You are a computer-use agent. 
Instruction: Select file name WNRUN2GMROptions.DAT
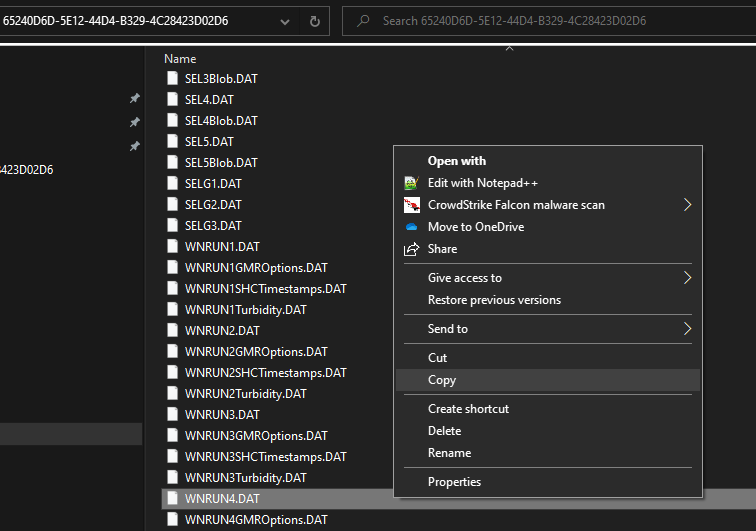[256, 352]
